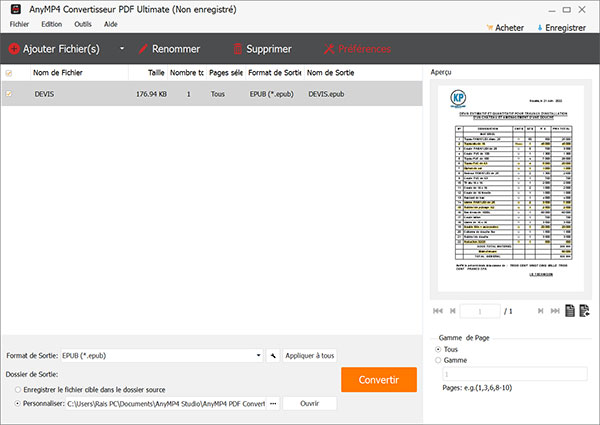Open the Format de Sortie dropdown

[x=162, y=356]
